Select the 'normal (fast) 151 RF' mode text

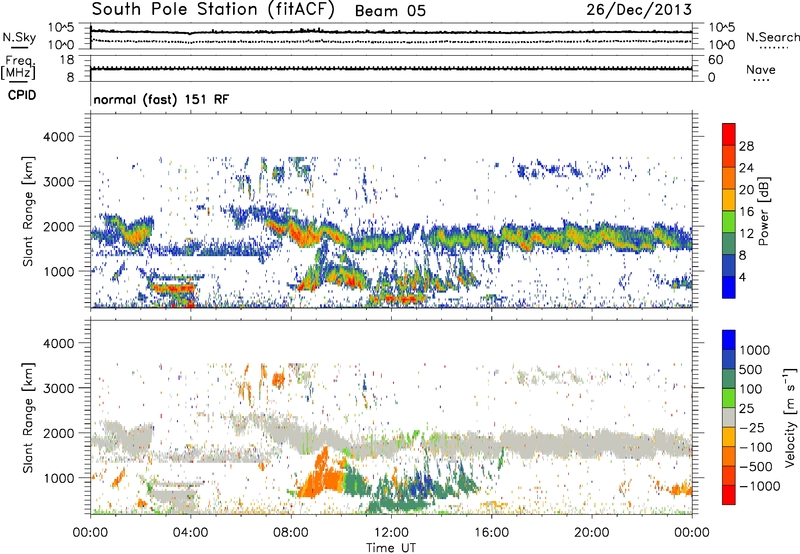(x=161, y=100)
